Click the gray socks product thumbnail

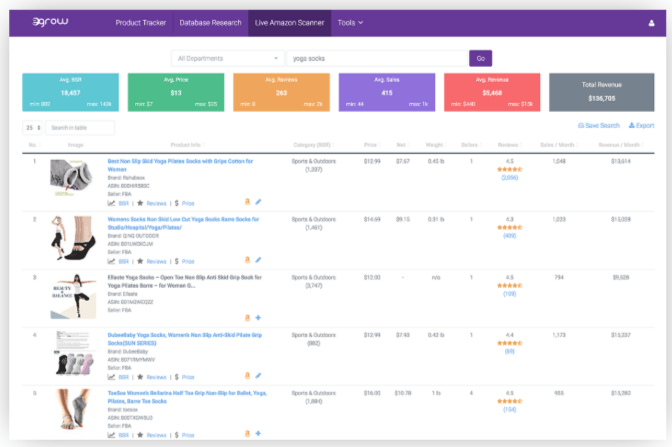72,177
